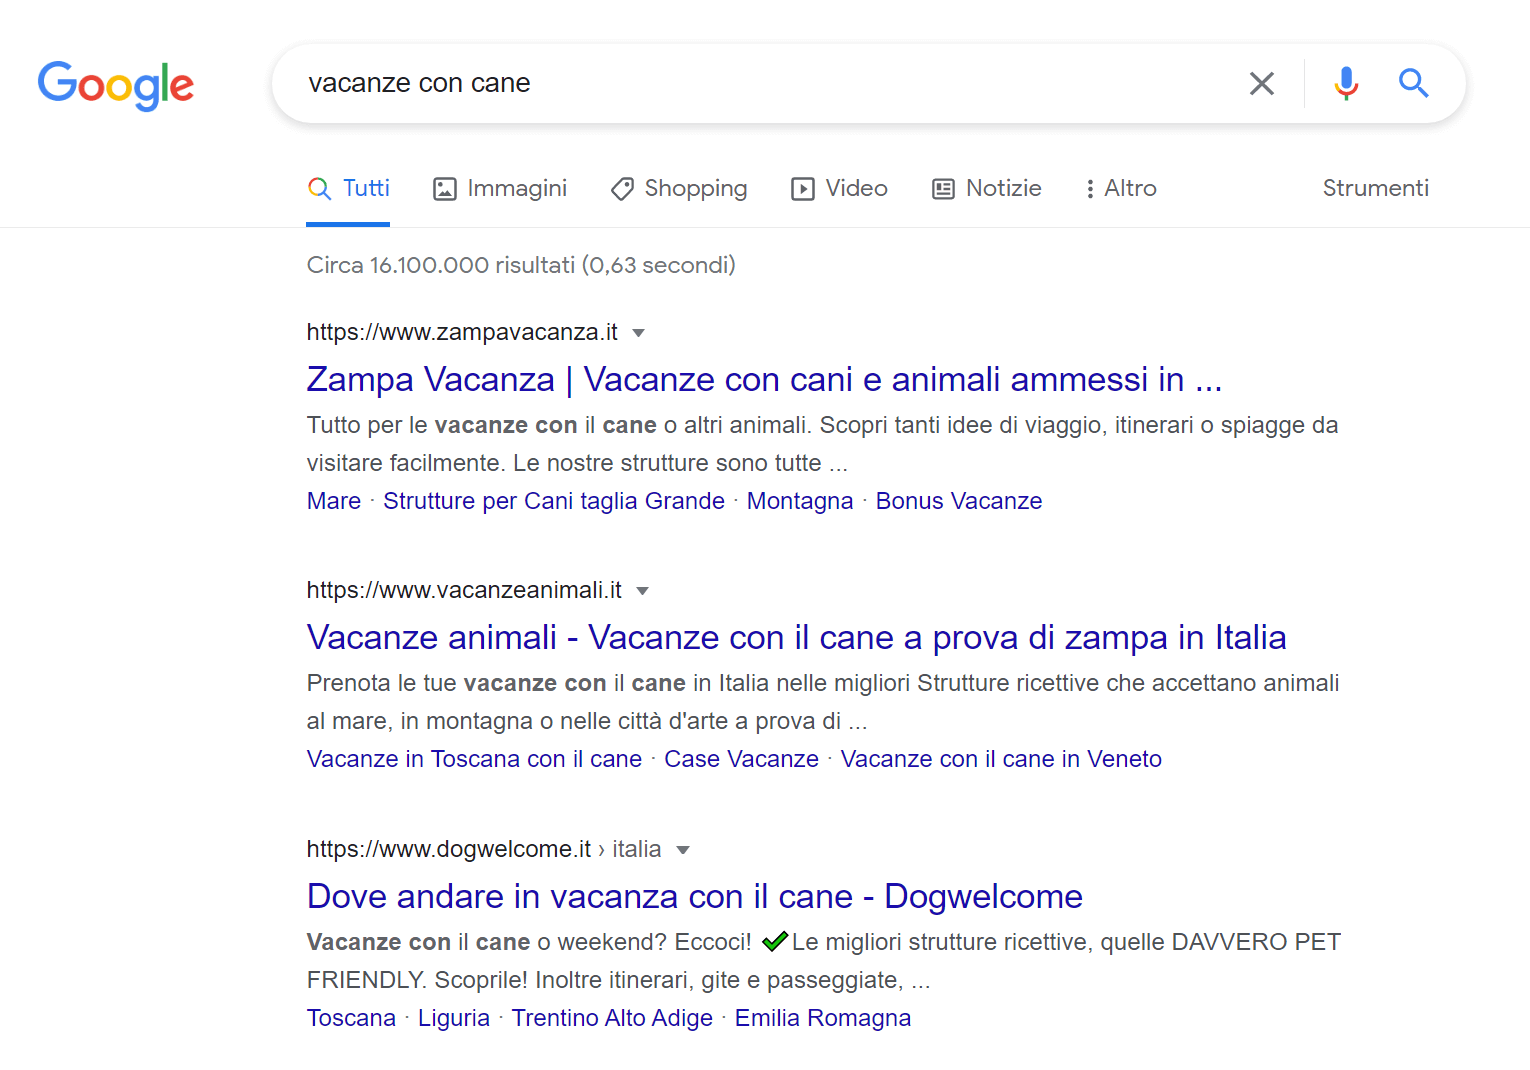
Task: Click the Tutti tab magnifier icon
Action: (x=319, y=188)
